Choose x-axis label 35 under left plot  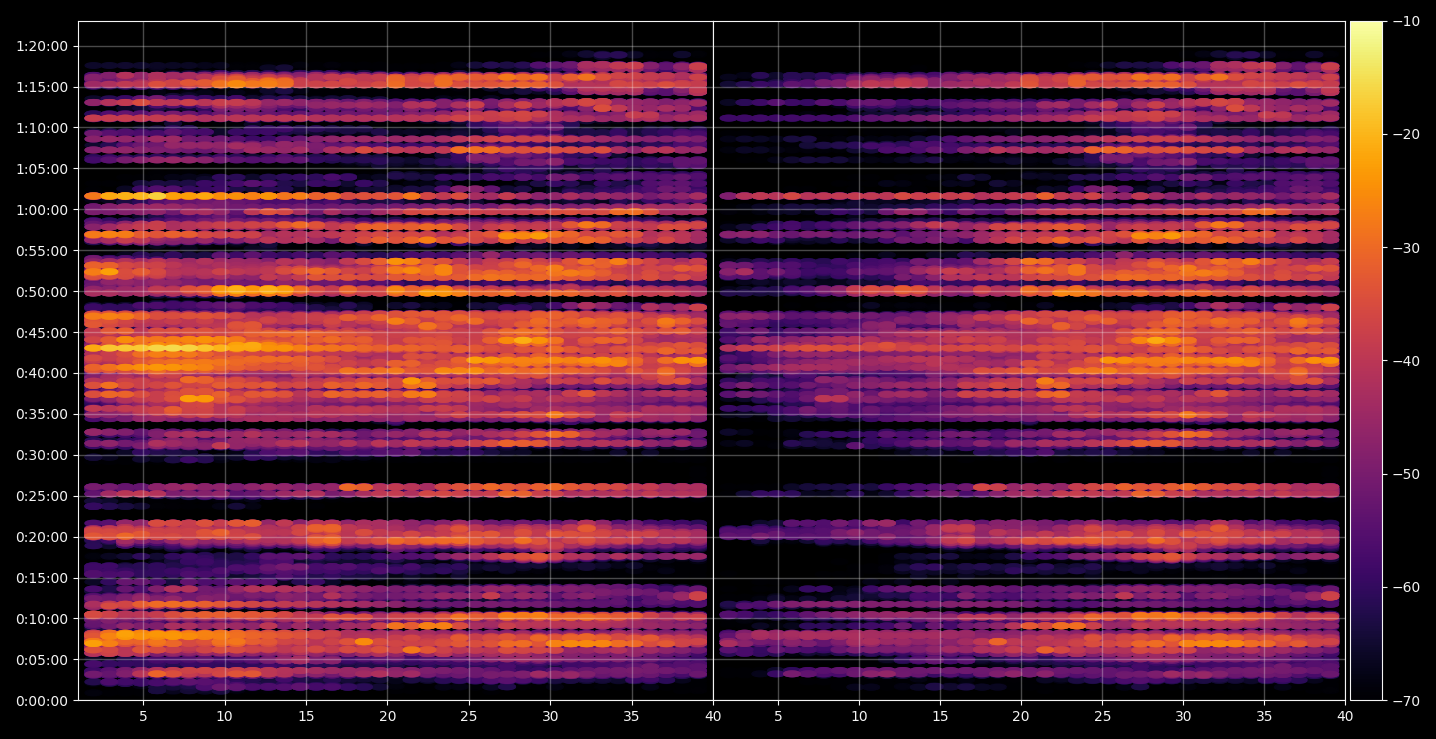(631, 716)
